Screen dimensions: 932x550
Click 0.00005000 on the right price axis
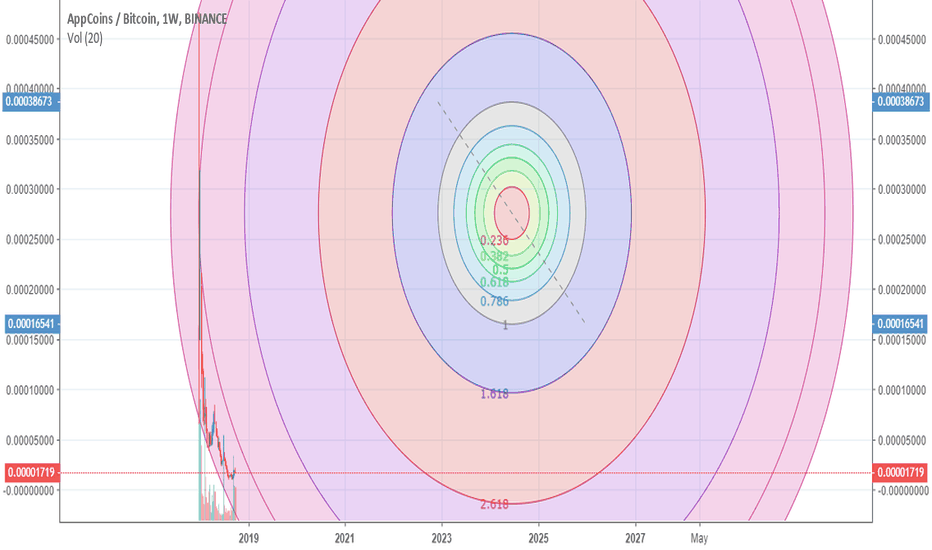pyautogui.click(x=902, y=441)
